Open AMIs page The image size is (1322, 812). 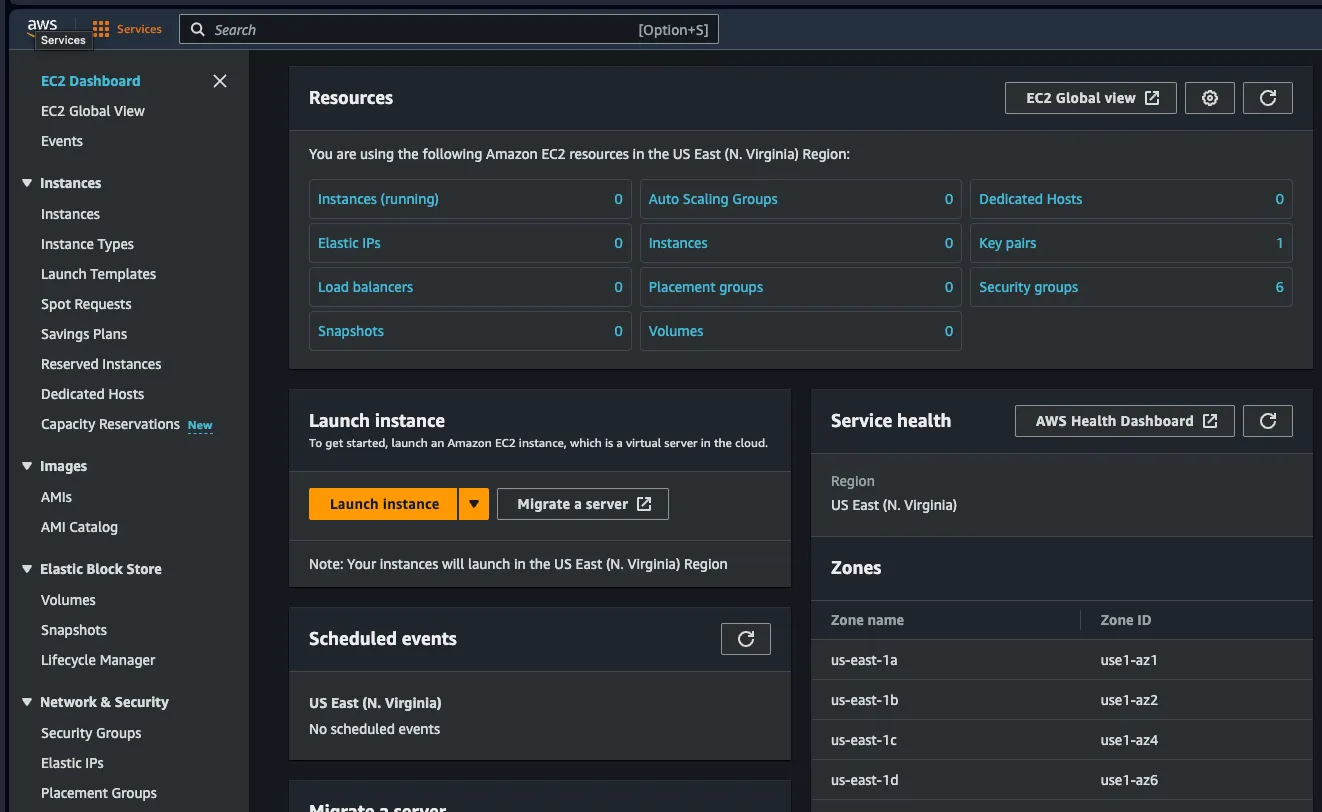click(x=56, y=497)
